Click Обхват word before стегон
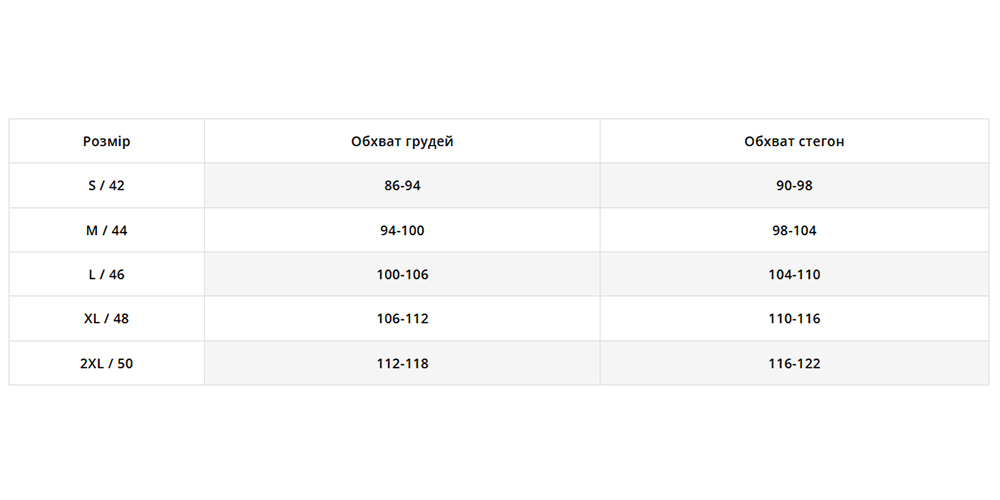This screenshot has height=500, width=1000. [770, 142]
